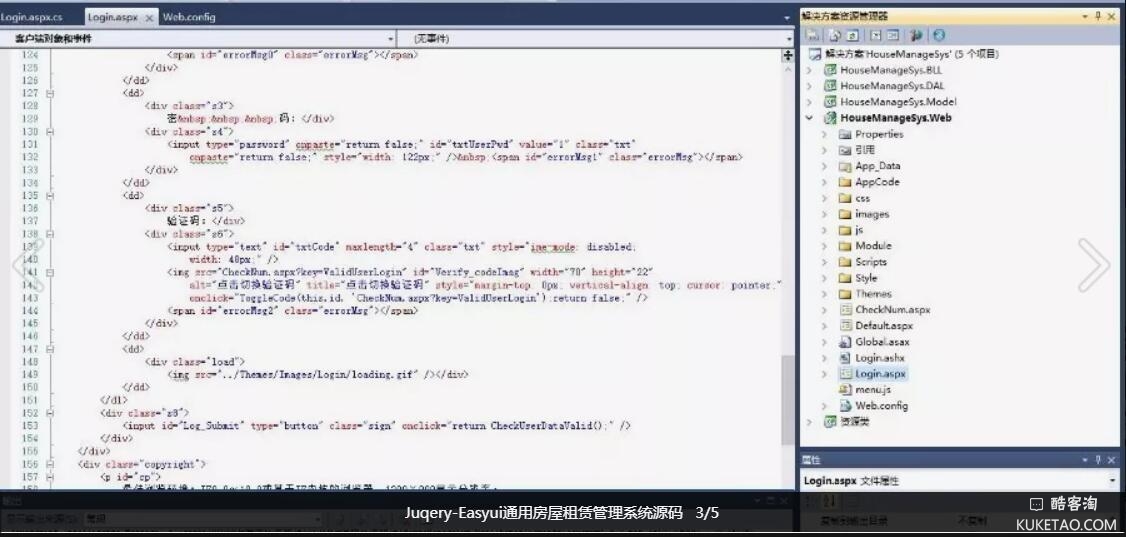Collapse the code outline at line 130
The image size is (1126, 537).
(50, 132)
